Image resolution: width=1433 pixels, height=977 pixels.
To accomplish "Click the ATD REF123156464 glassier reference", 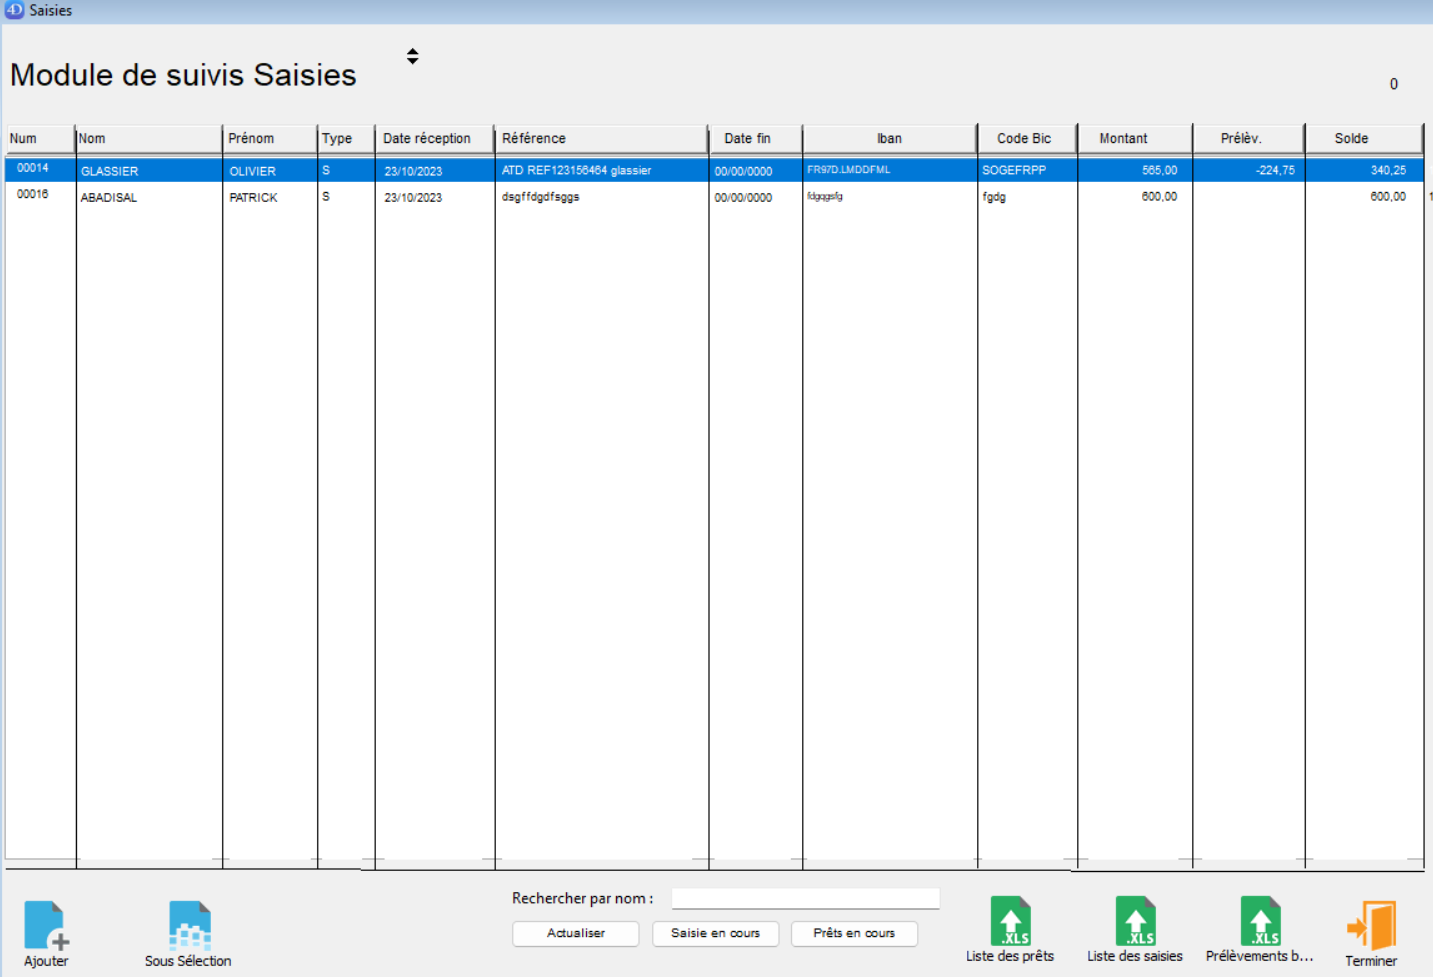I will tap(577, 170).
